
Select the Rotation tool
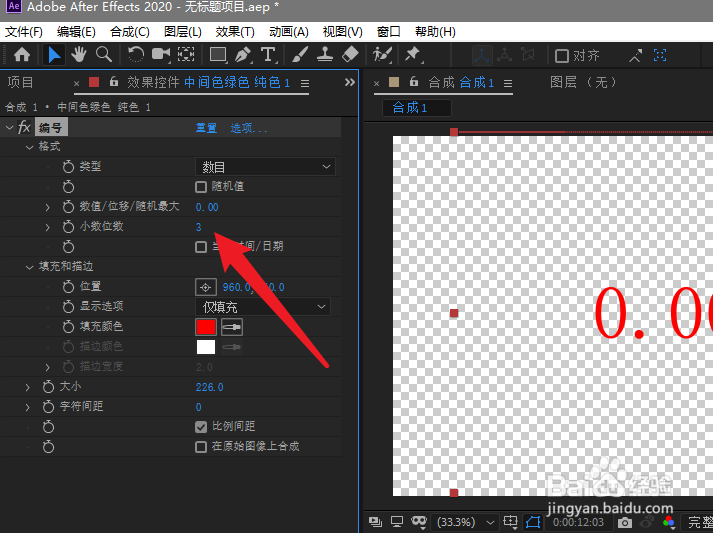(135, 55)
